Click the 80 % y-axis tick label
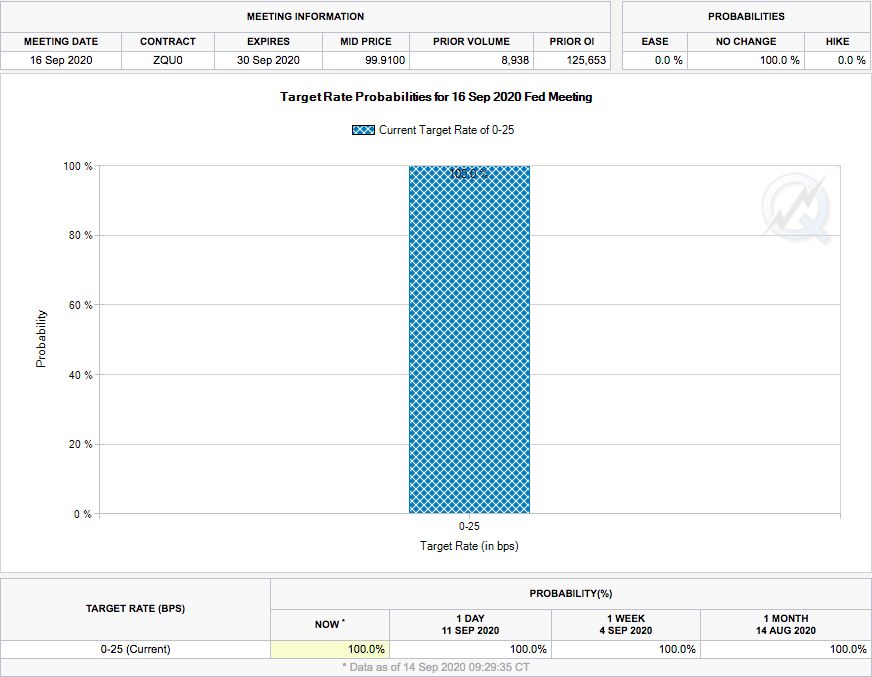Viewport: 872px width, 677px height. pos(81,236)
